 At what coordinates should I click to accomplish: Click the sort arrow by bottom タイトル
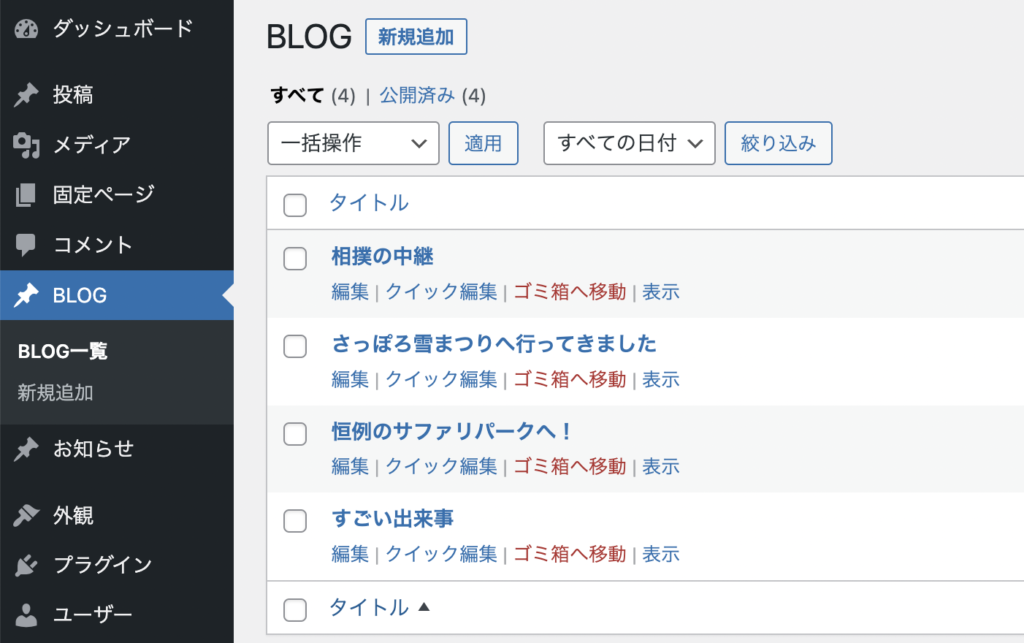coord(424,607)
